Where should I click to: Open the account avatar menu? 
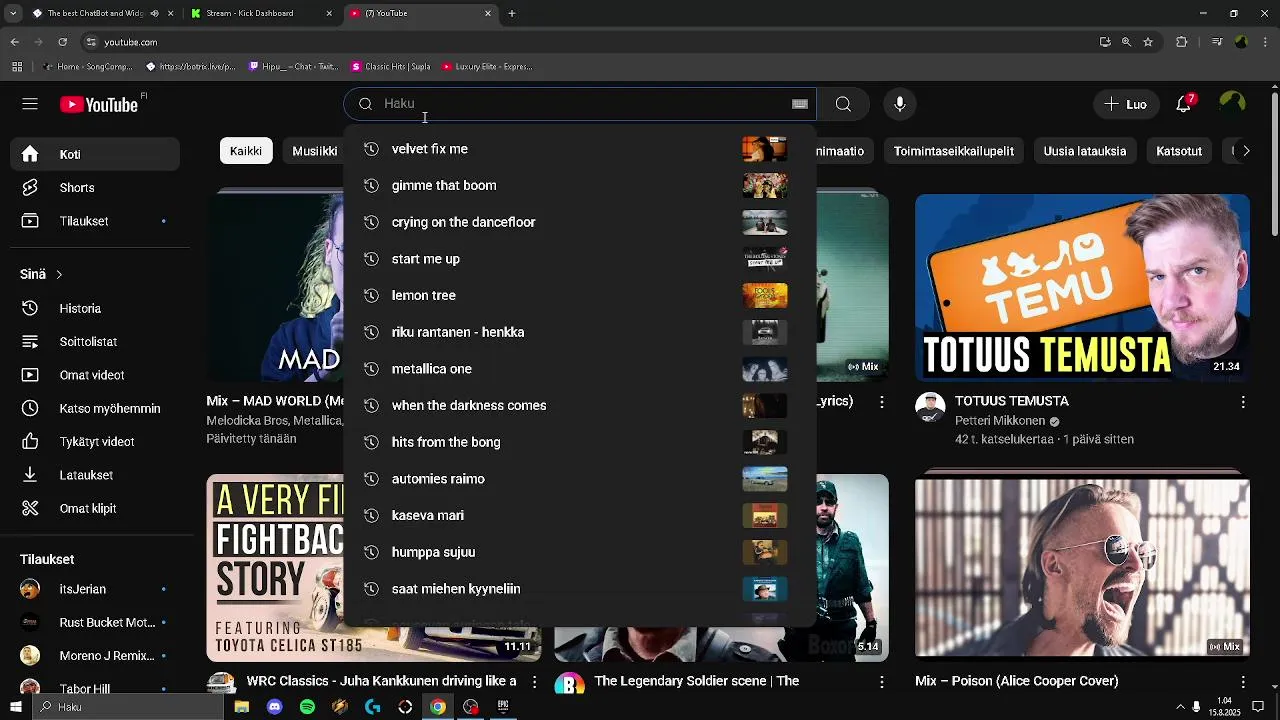click(x=1233, y=104)
